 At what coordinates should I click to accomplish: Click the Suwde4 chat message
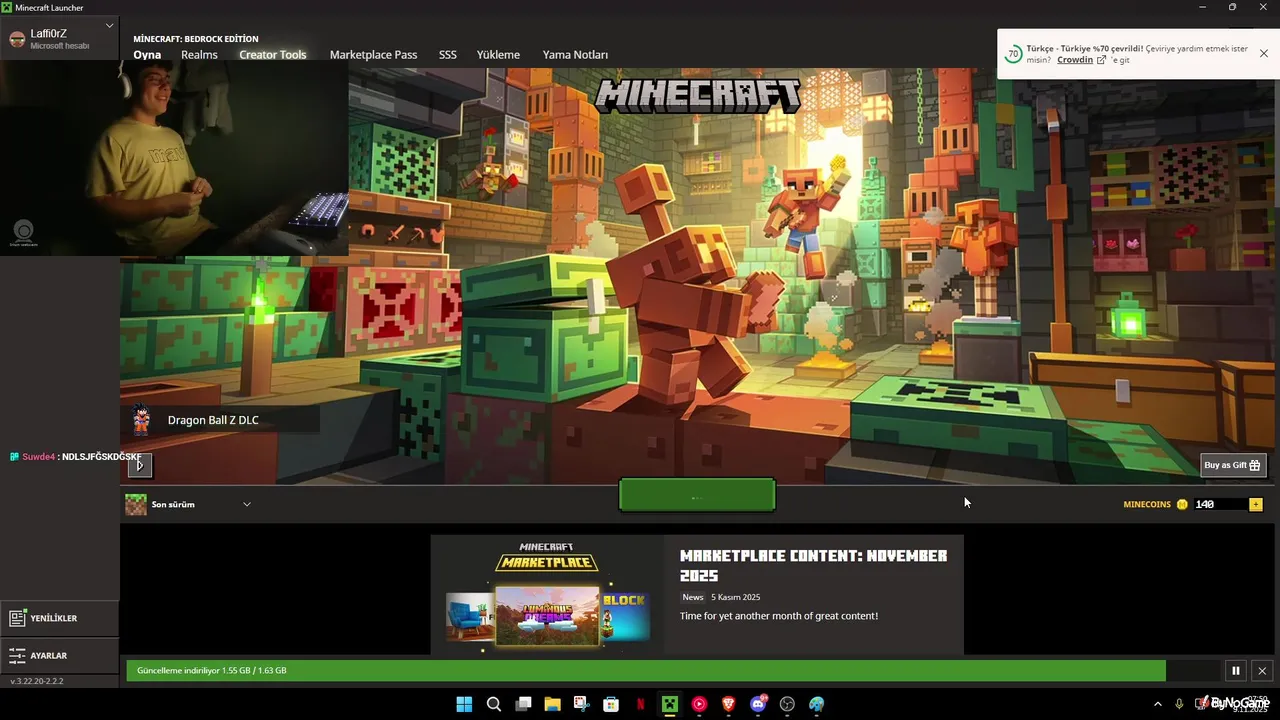(75, 457)
